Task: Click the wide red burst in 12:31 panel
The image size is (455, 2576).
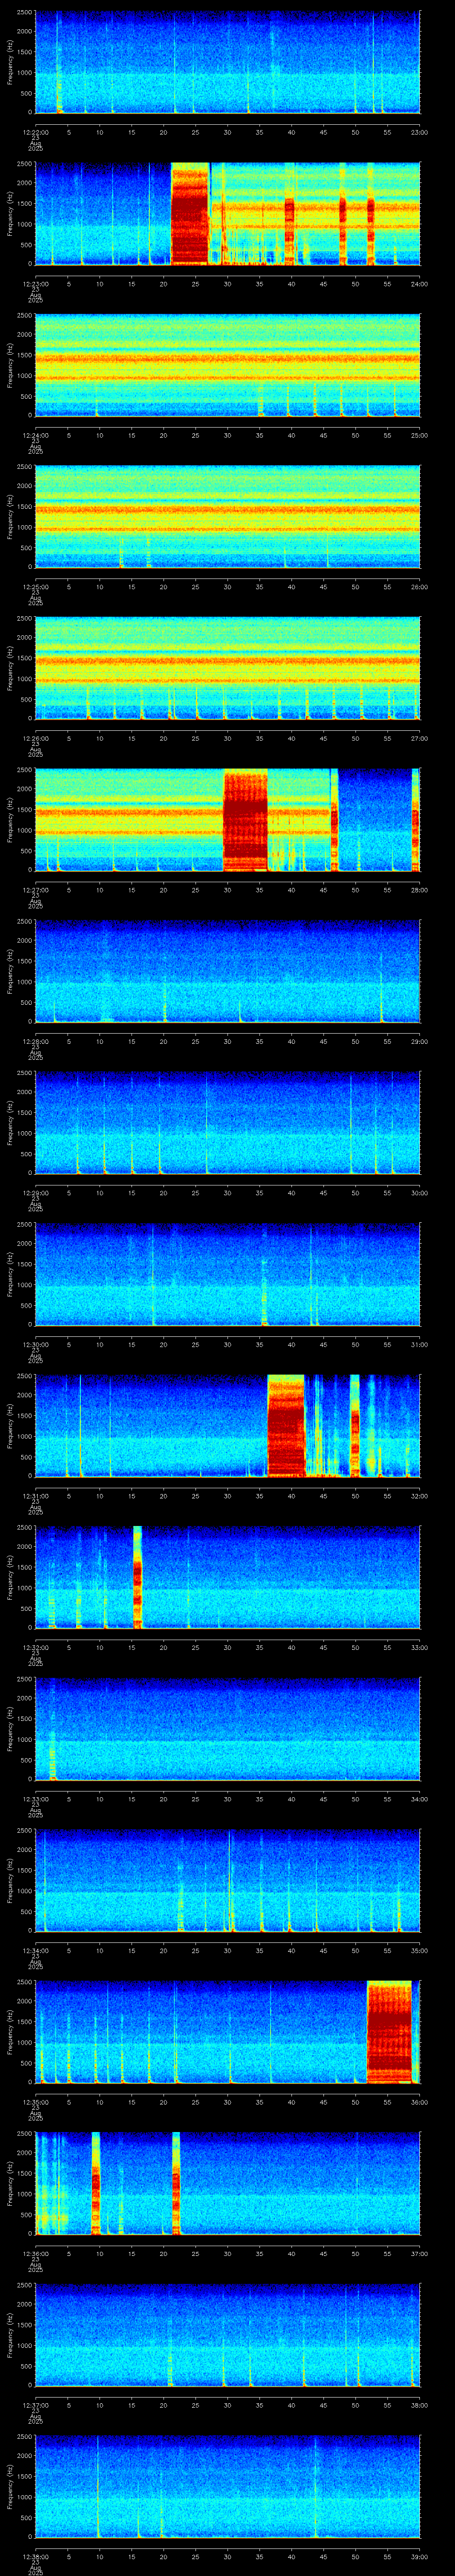Action: (x=287, y=1426)
